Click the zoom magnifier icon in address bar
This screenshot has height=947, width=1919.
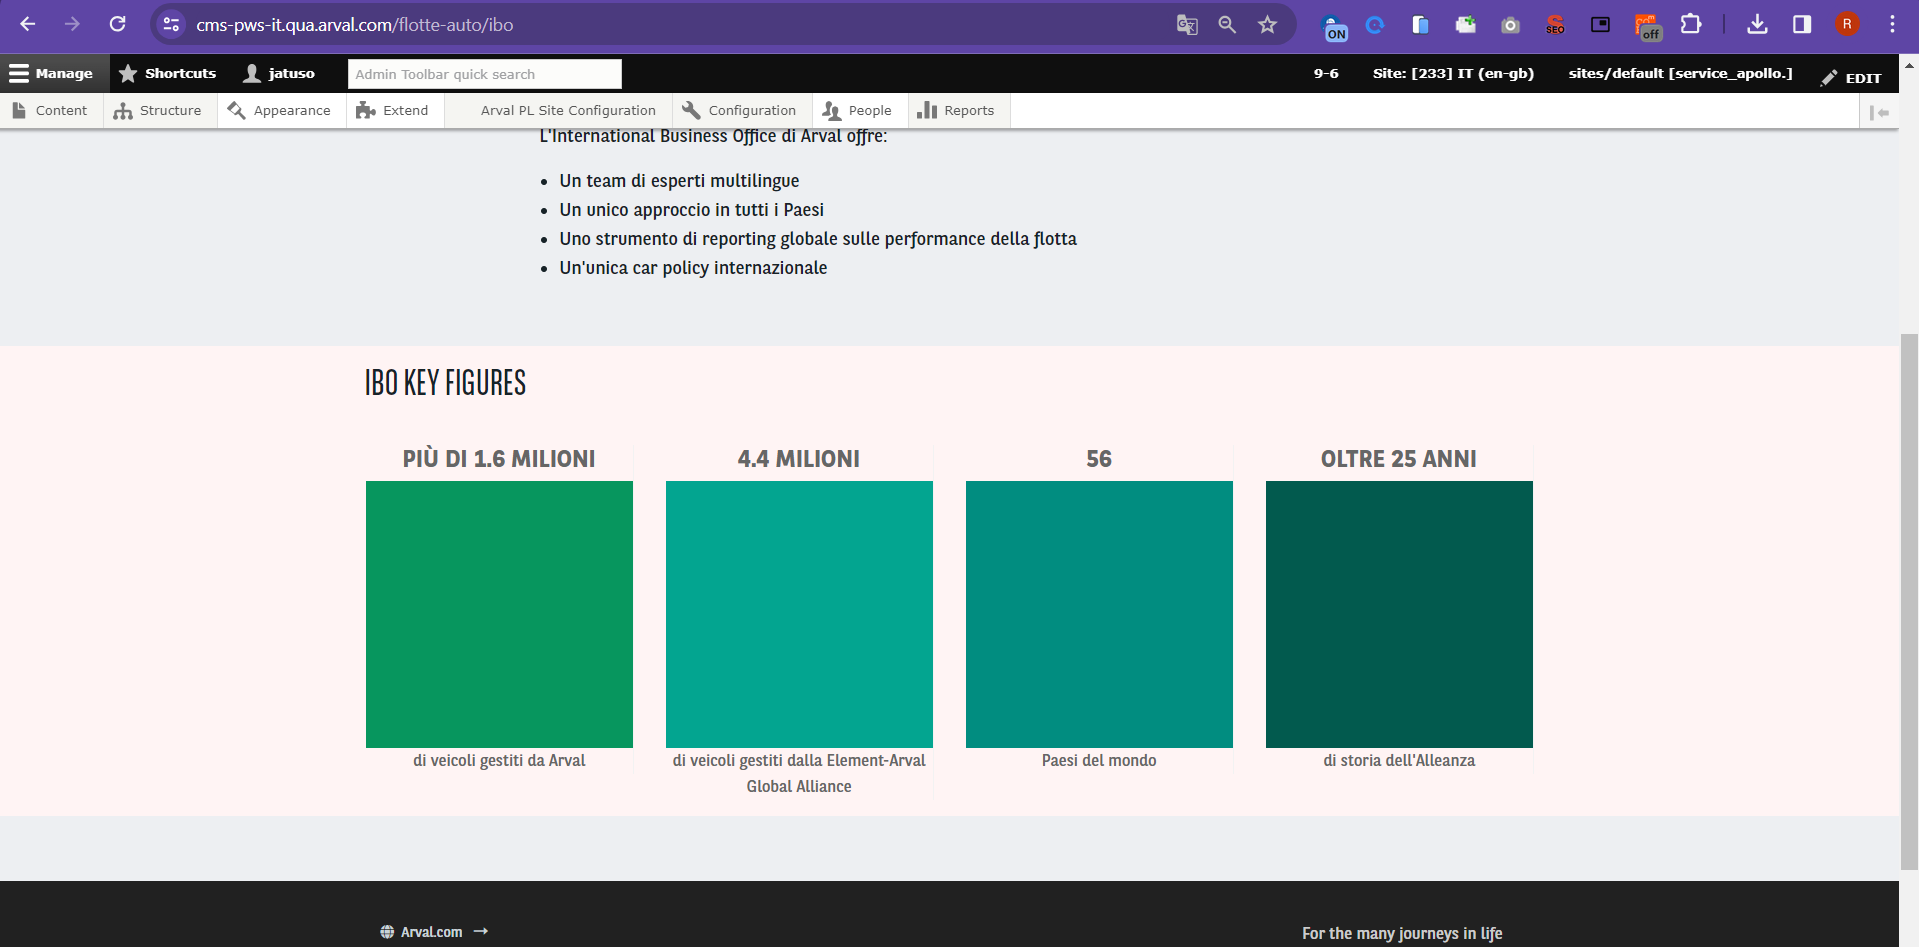[x=1227, y=25]
